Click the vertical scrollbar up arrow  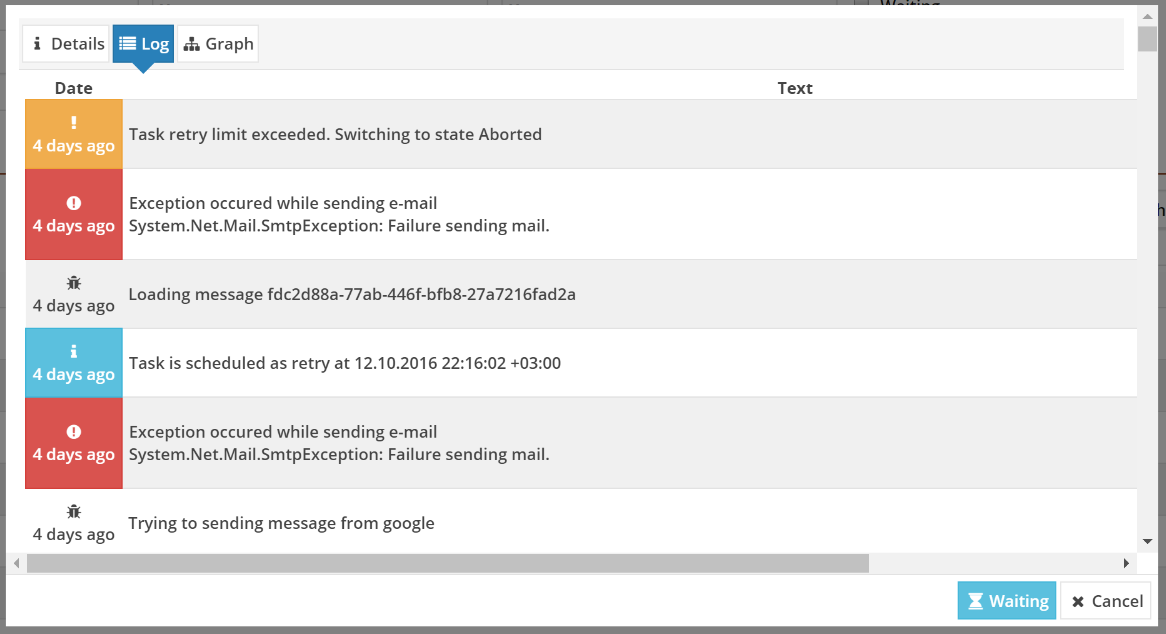pyautogui.click(x=1147, y=16)
